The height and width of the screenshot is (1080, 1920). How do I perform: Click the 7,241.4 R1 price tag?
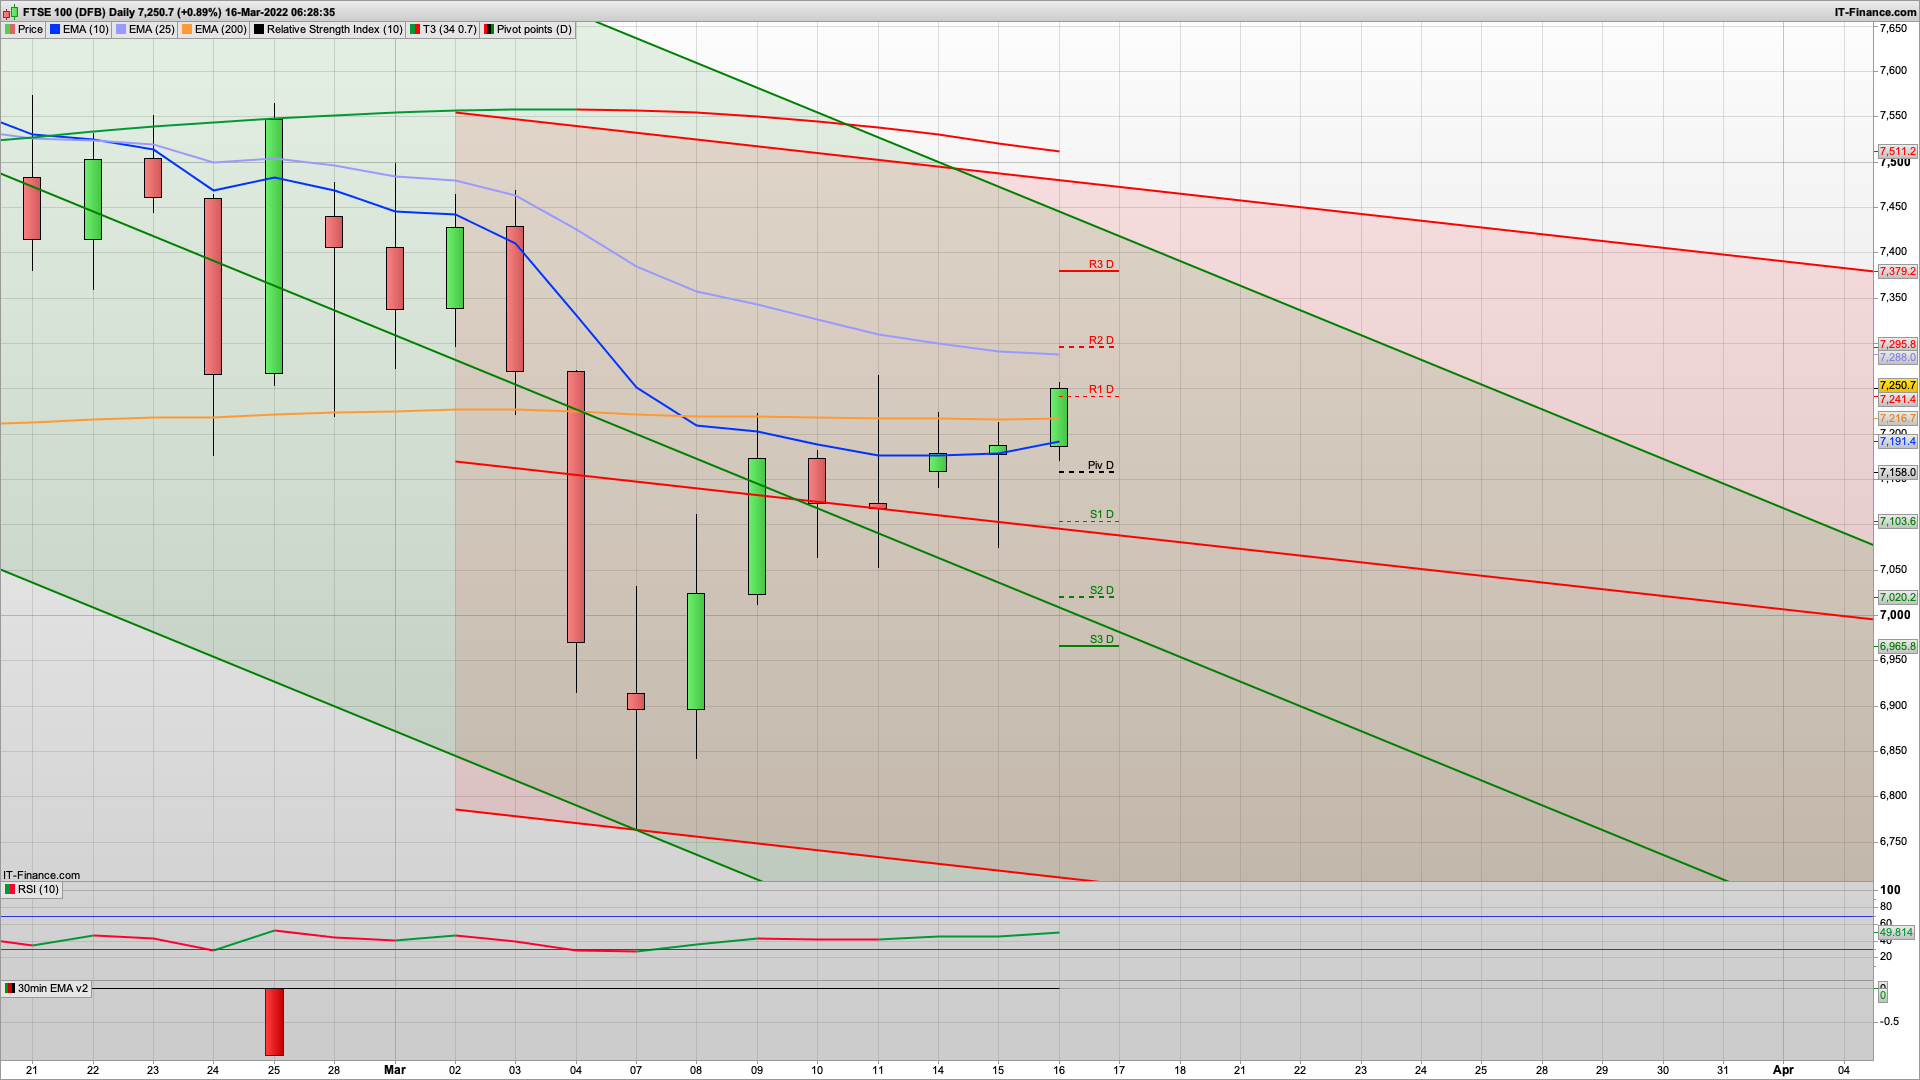(x=1897, y=400)
